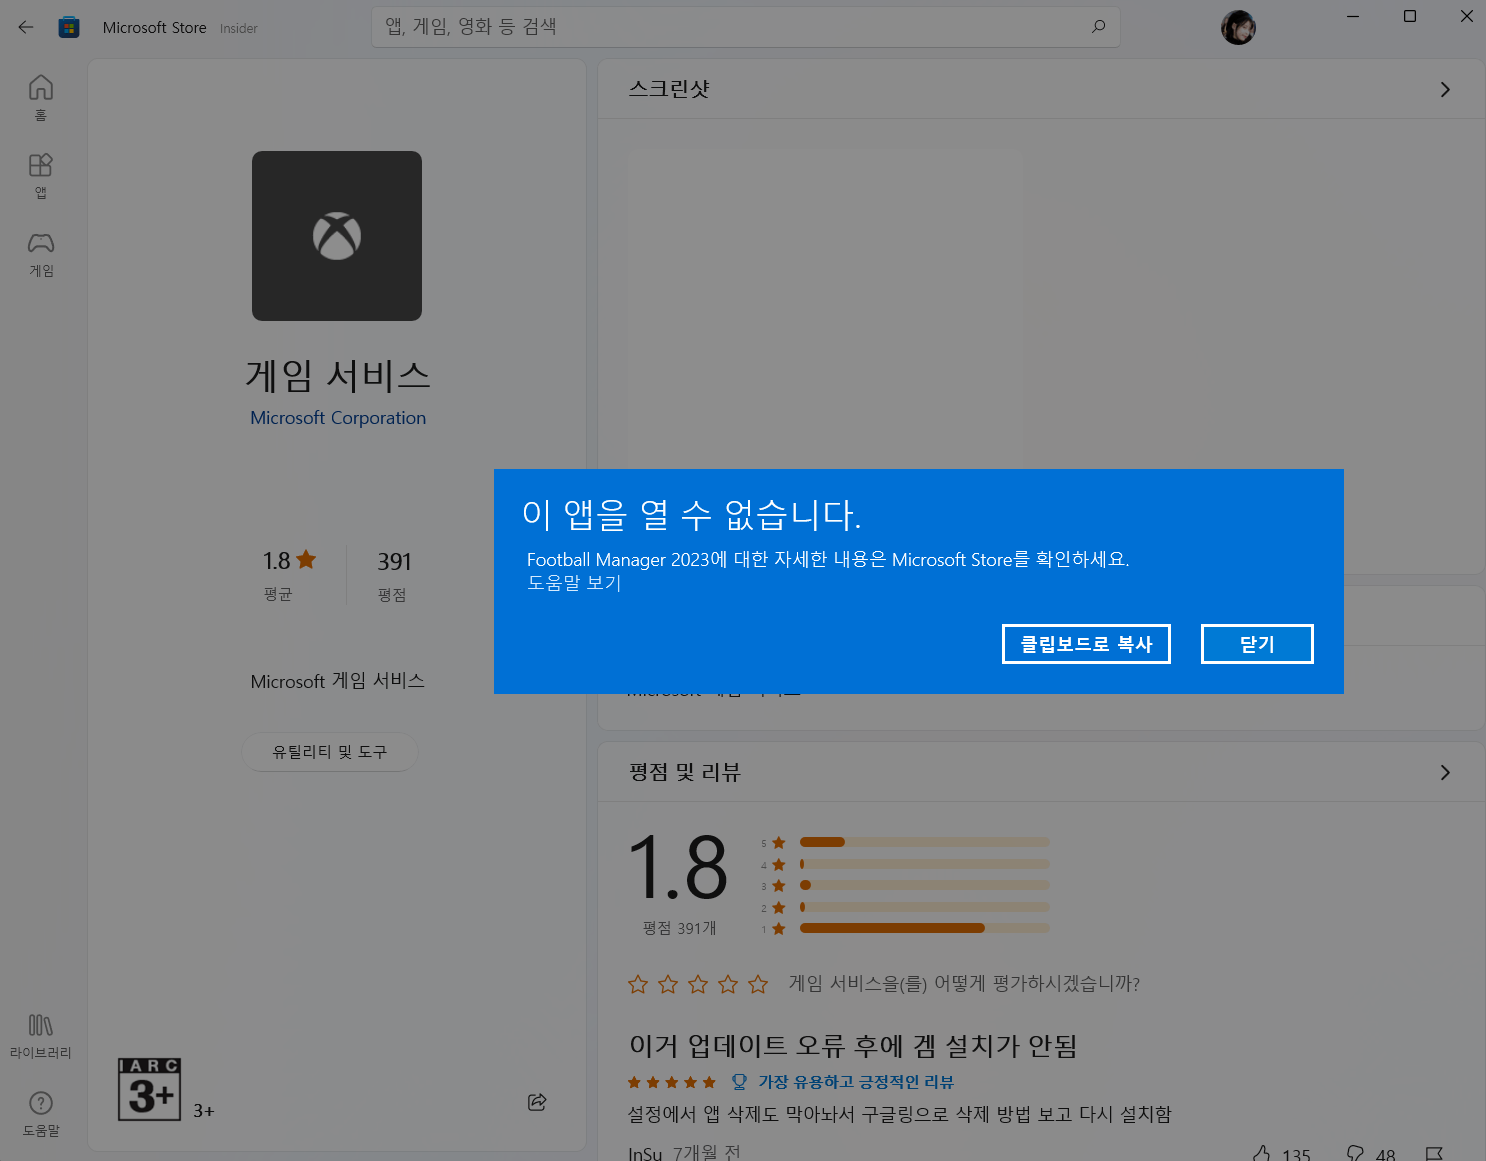Click the 1.8 average rating value

[277, 561]
